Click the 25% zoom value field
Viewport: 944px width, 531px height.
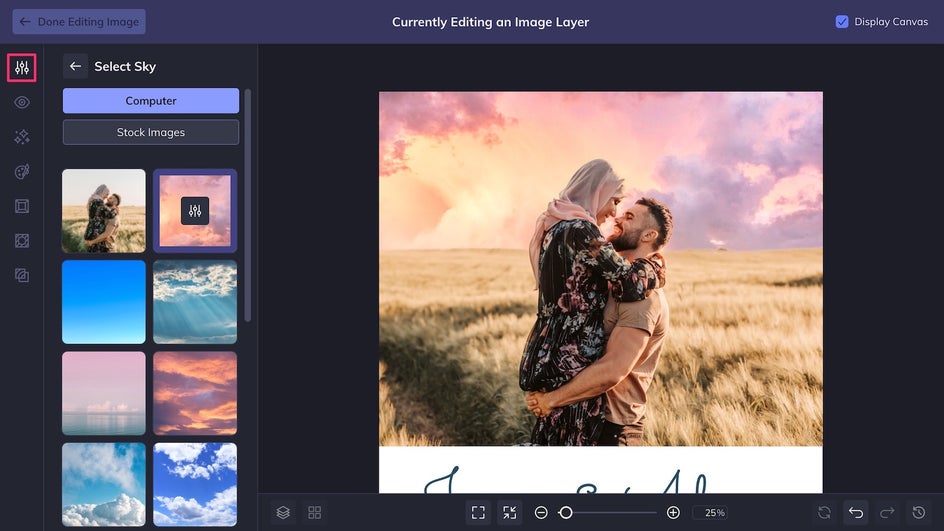pyautogui.click(x=710, y=512)
